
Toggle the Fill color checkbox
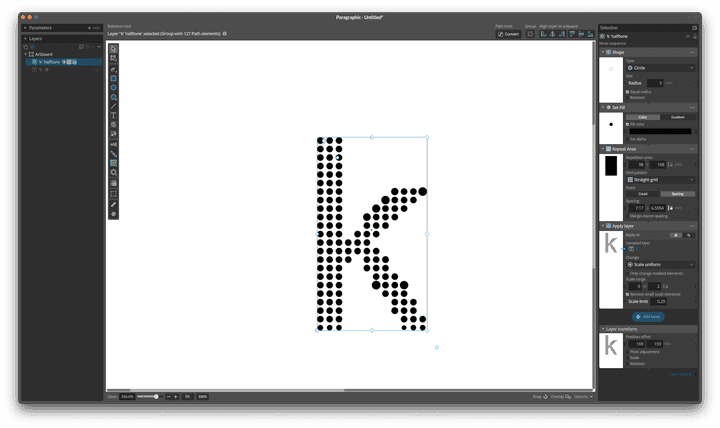[627, 124]
